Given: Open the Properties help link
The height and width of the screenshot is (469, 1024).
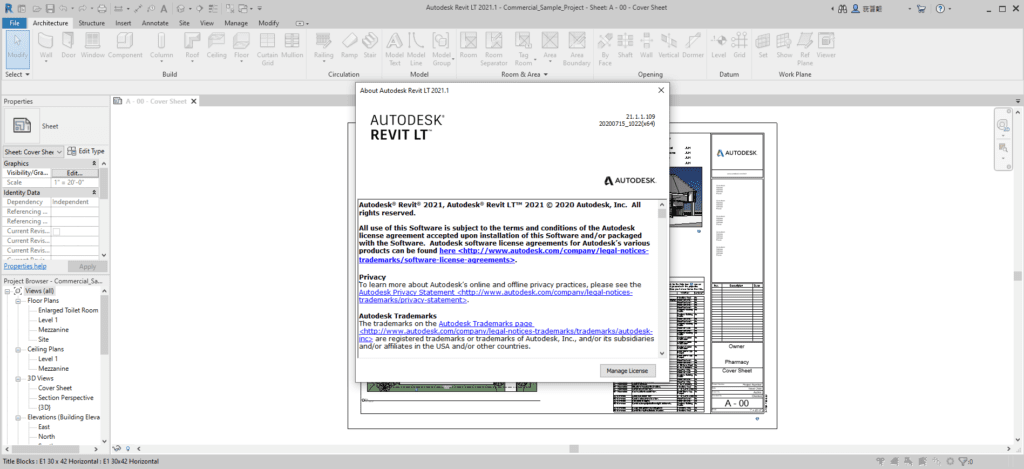Looking at the screenshot, I should 25,267.
